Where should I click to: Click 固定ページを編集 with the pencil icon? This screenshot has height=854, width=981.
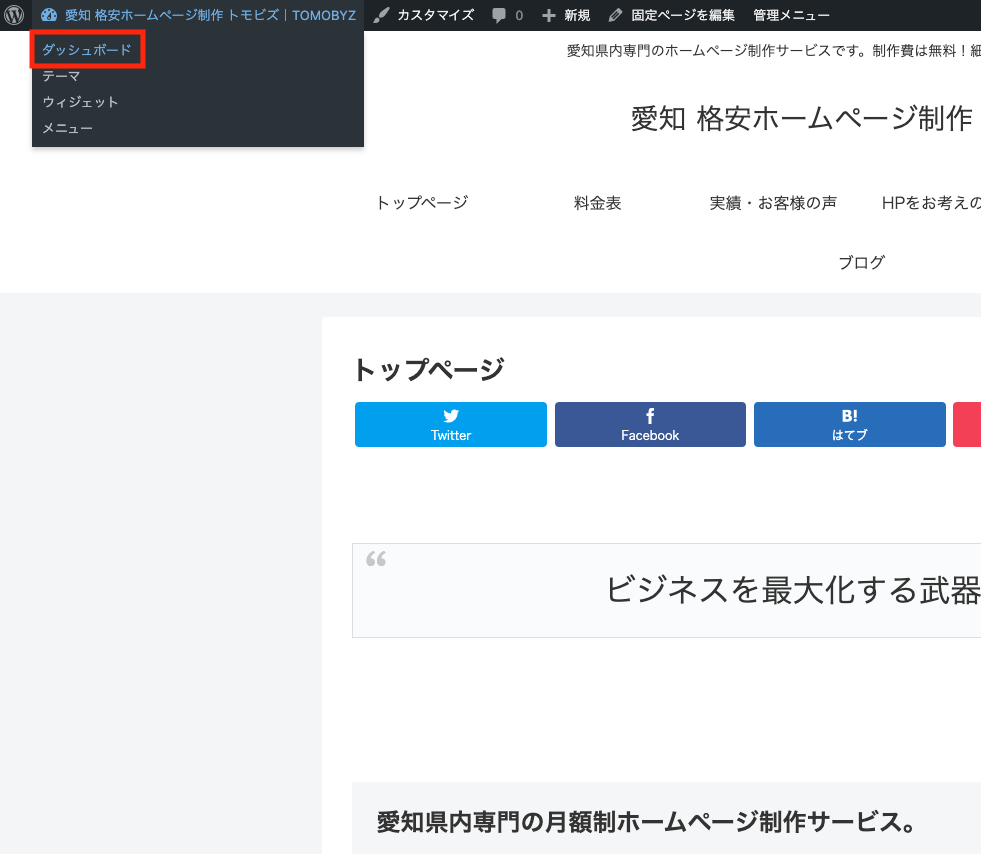[x=671, y=15]
